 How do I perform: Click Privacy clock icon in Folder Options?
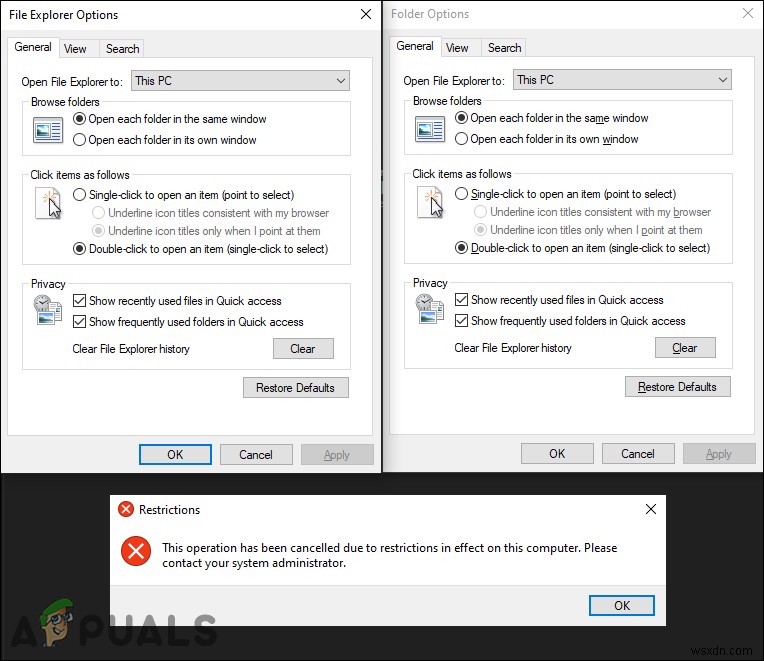pyautogui.click(x=429, y=308)
